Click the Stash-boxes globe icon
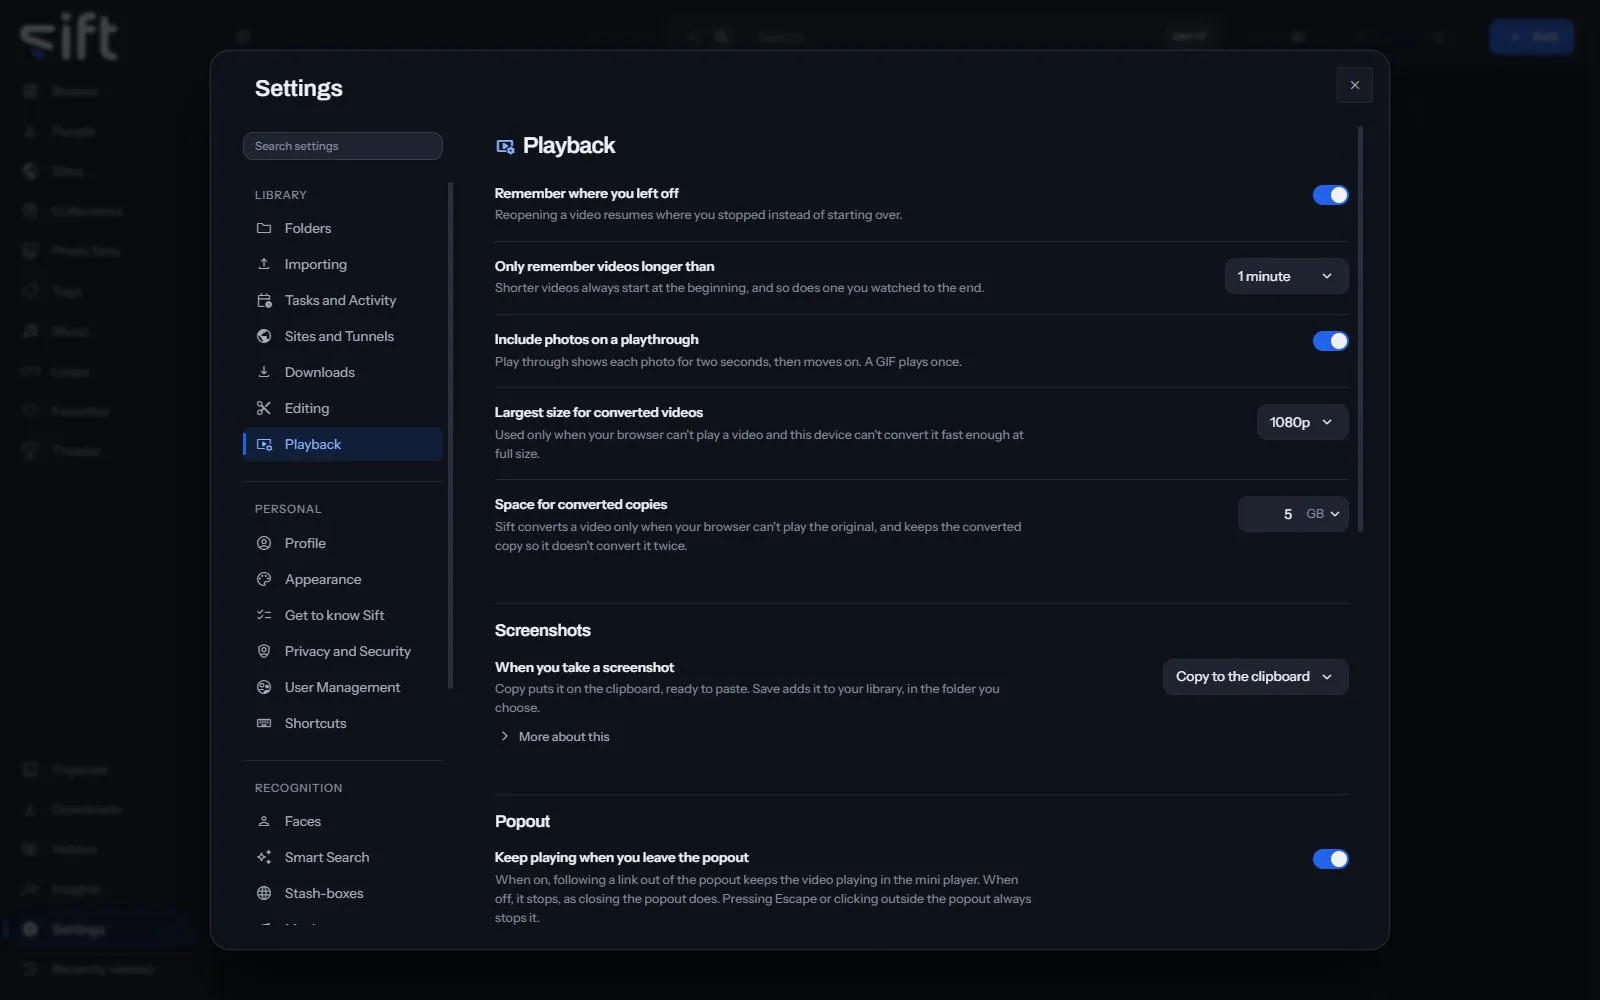The image size is (1600, 1000). 264,893
